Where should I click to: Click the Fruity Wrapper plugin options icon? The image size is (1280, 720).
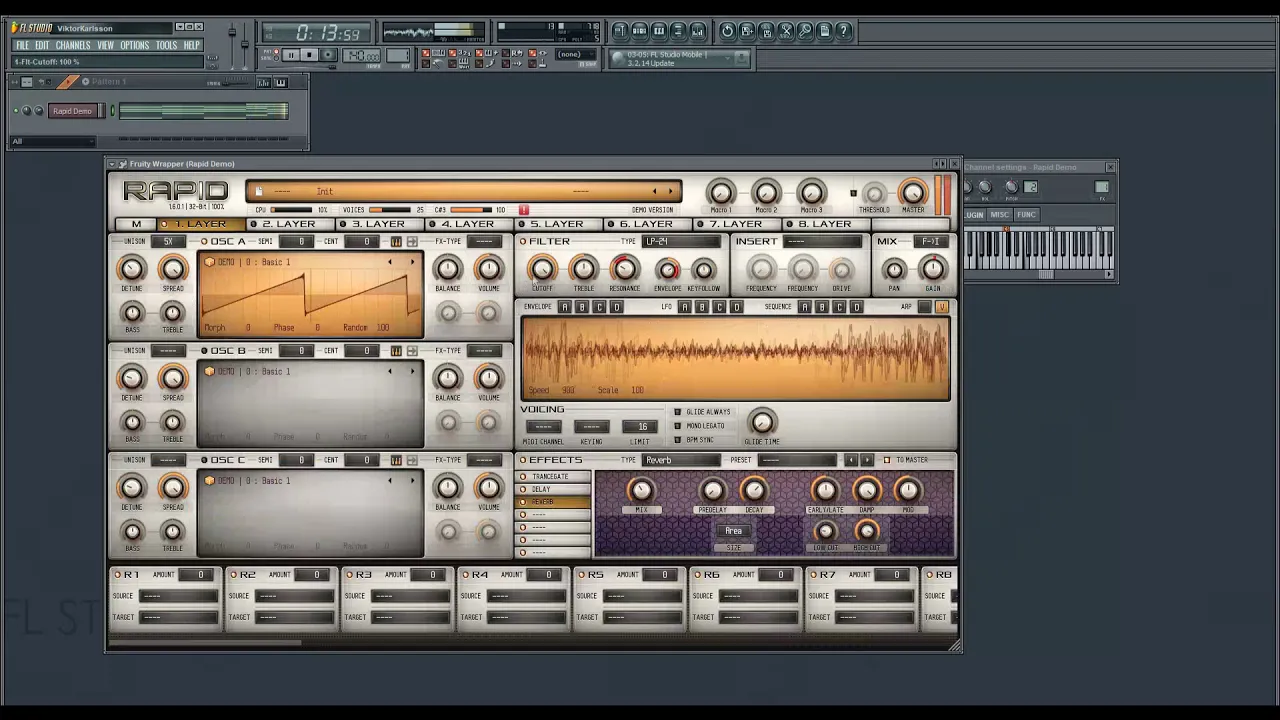click(121, 164)
